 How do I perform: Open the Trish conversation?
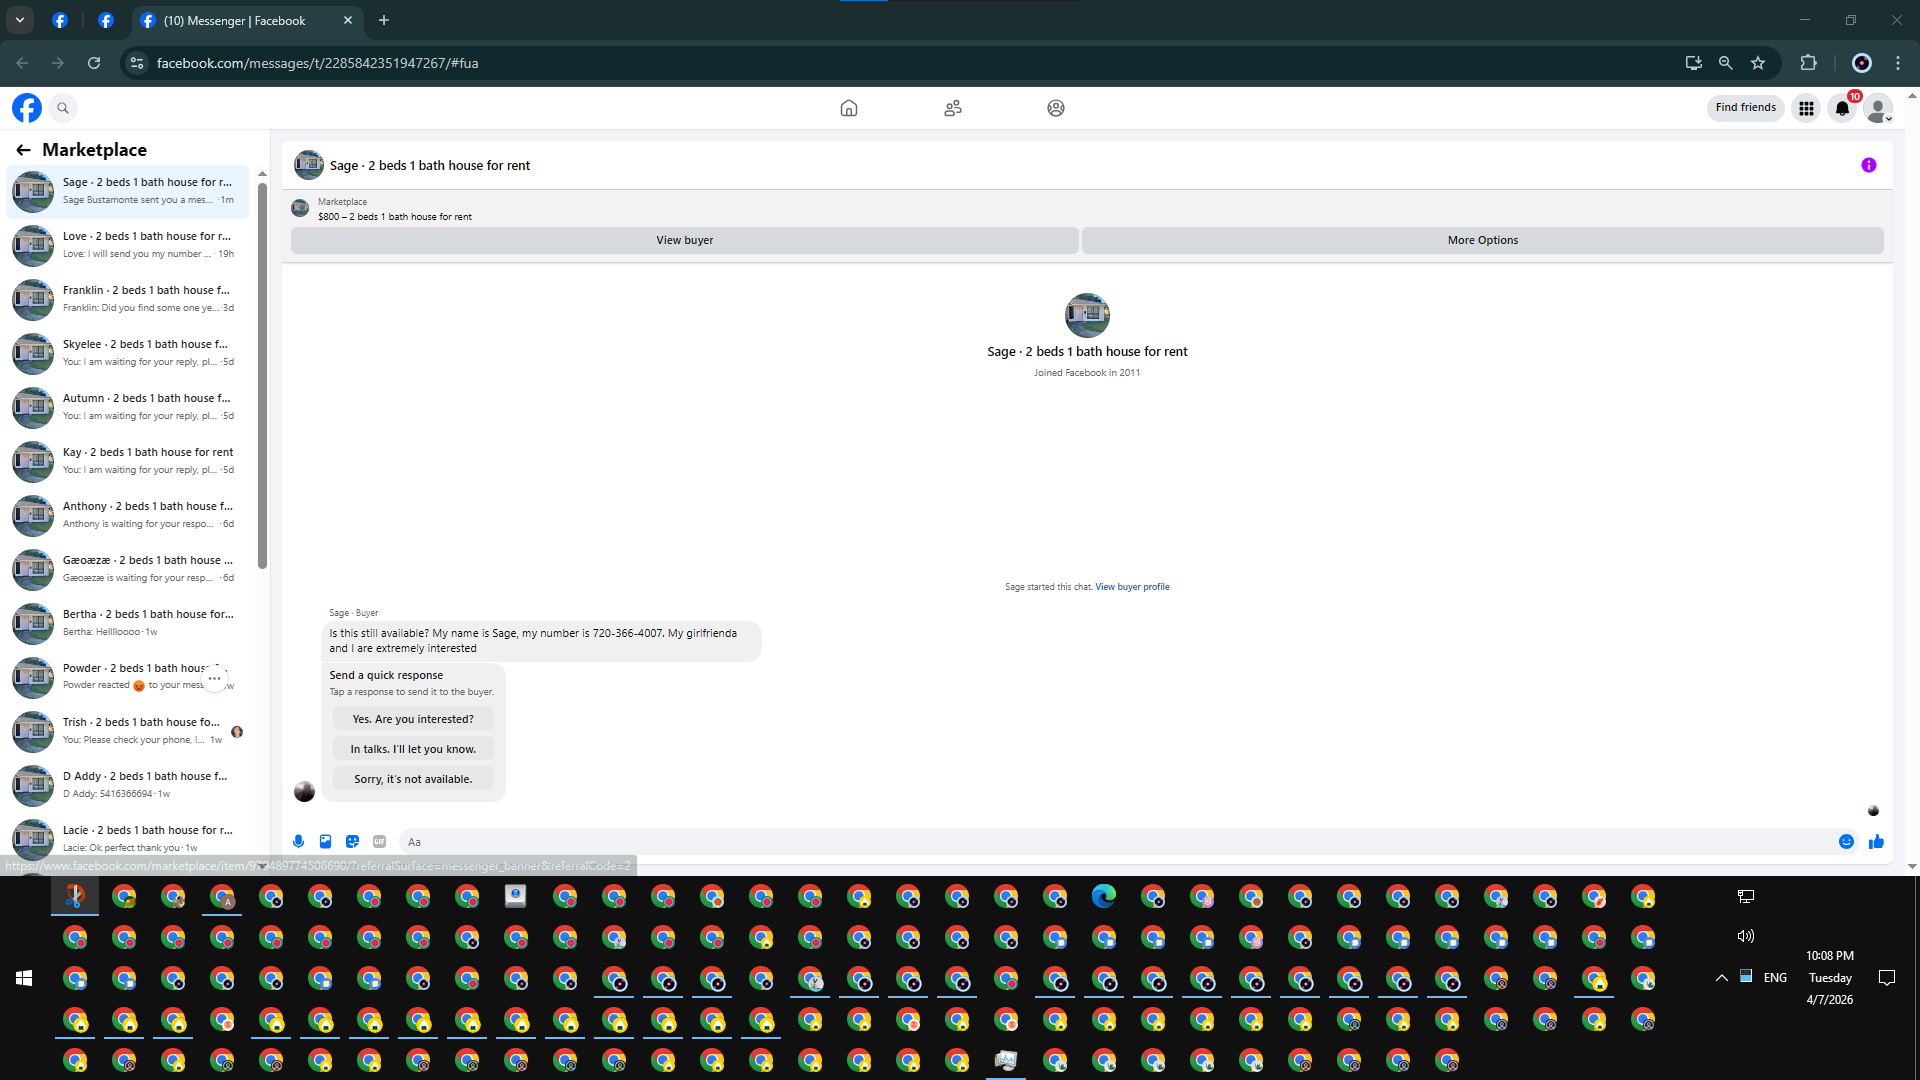tap(127, 731)
